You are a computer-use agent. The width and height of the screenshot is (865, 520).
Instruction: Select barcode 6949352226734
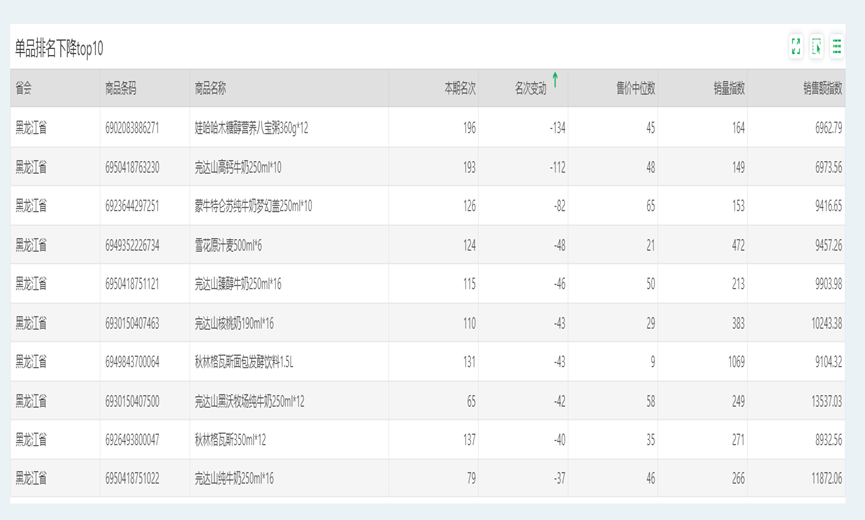click(132, 245)
